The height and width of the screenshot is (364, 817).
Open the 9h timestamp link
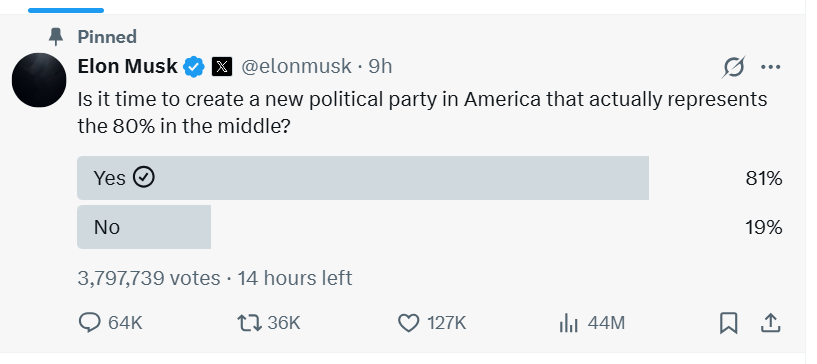click(380, 67)
